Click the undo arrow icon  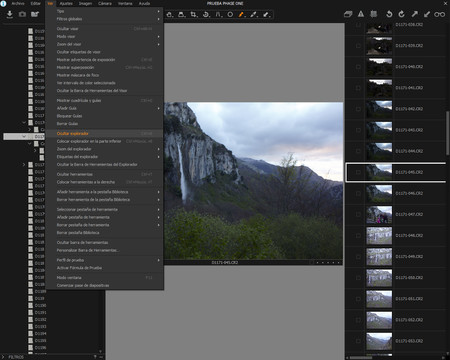point(389,14)
